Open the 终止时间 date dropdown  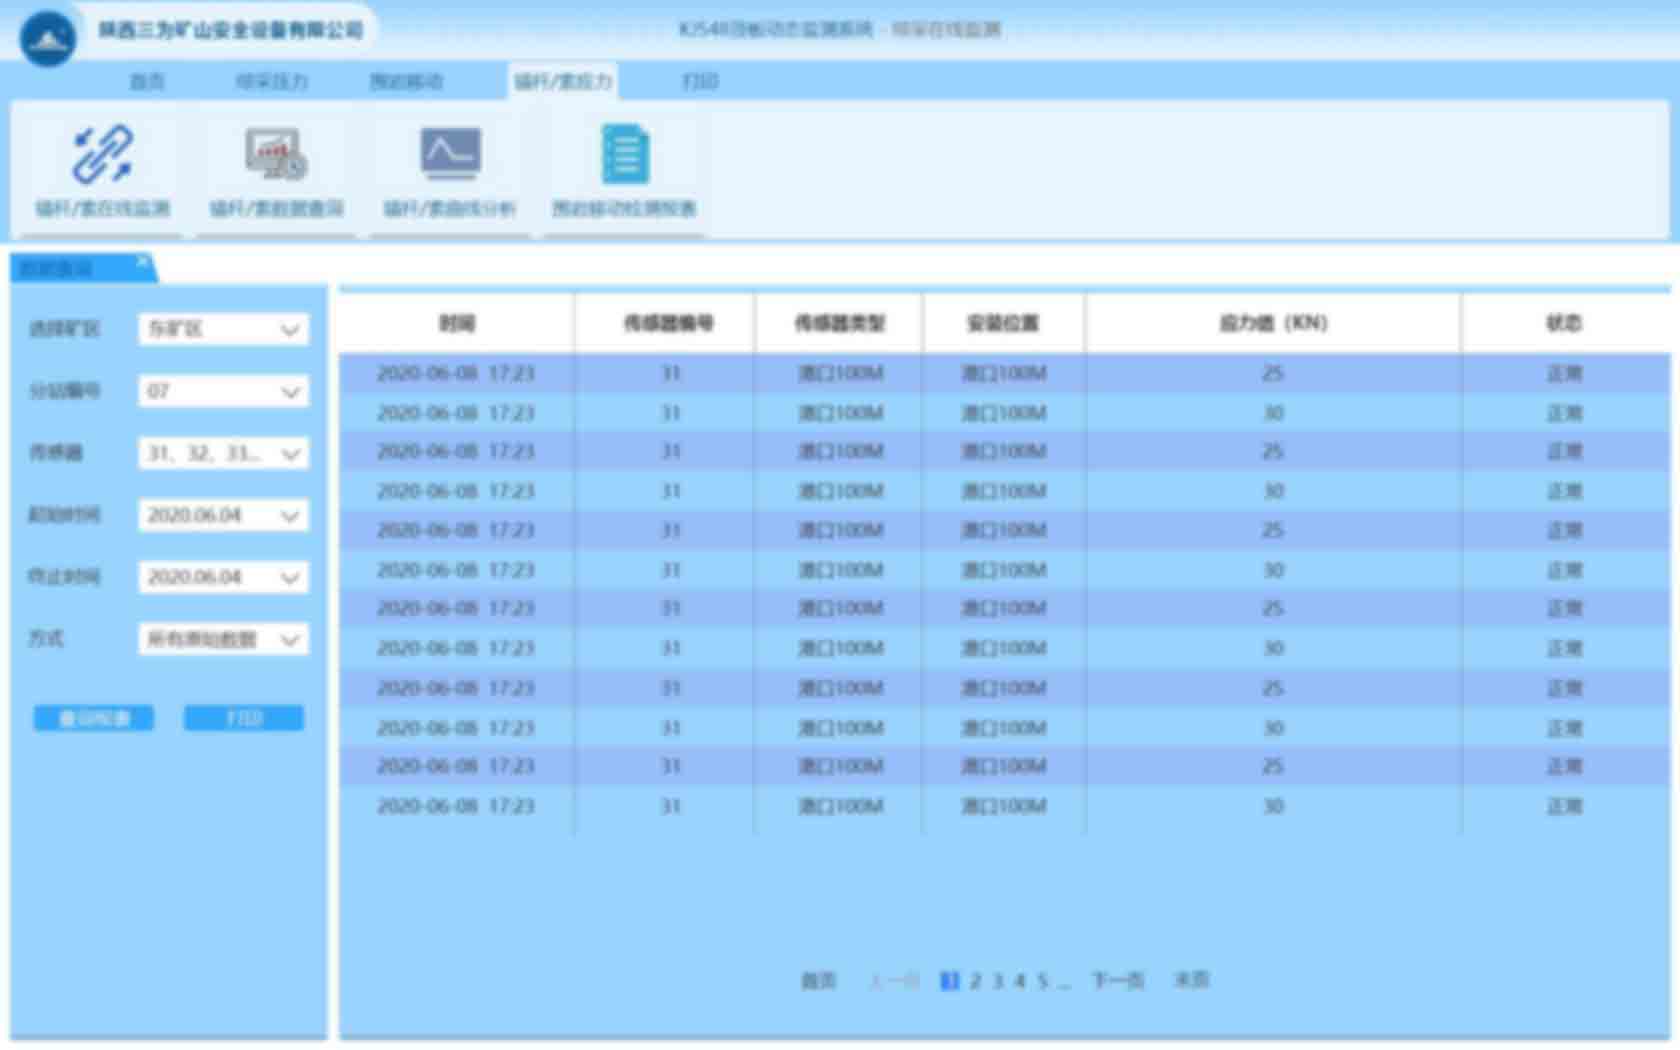(223, 577)
